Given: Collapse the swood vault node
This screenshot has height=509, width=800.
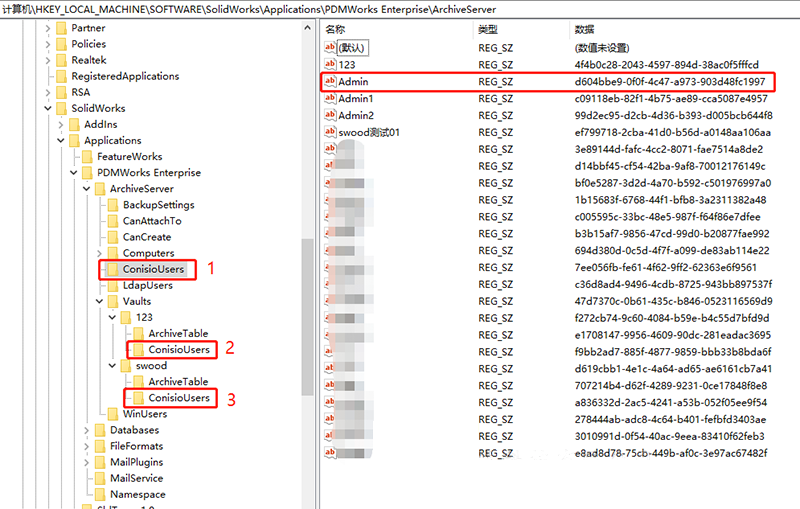Looking at the screenshot, I should 111,366.
